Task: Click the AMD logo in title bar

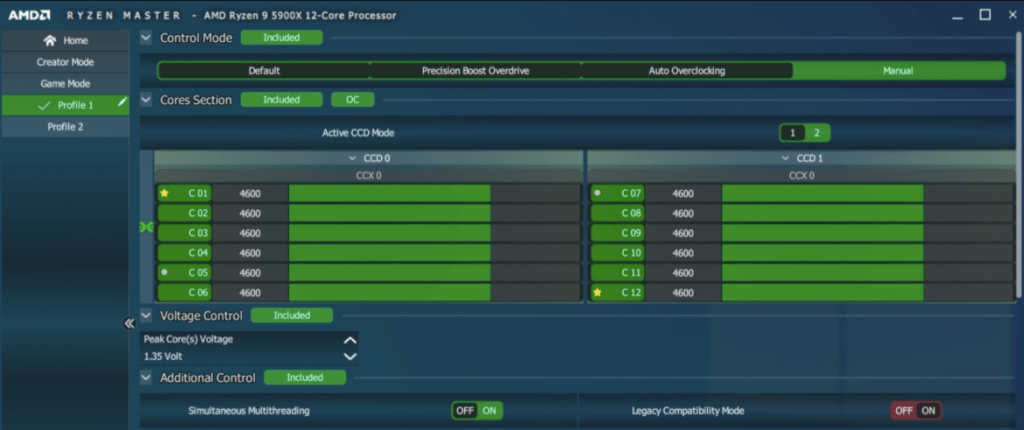Action: (x=28, y=15)
